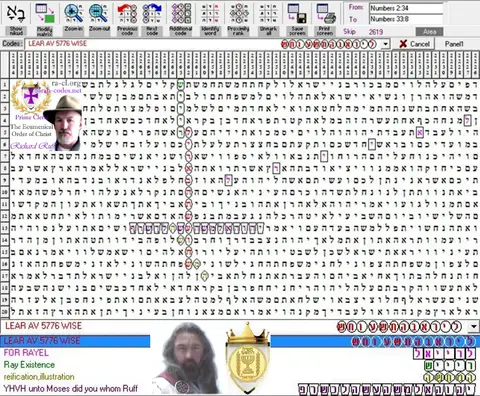Click the Print screen icon
The height and width of the screenshot is (396, 480).
(x=325, y=13)
